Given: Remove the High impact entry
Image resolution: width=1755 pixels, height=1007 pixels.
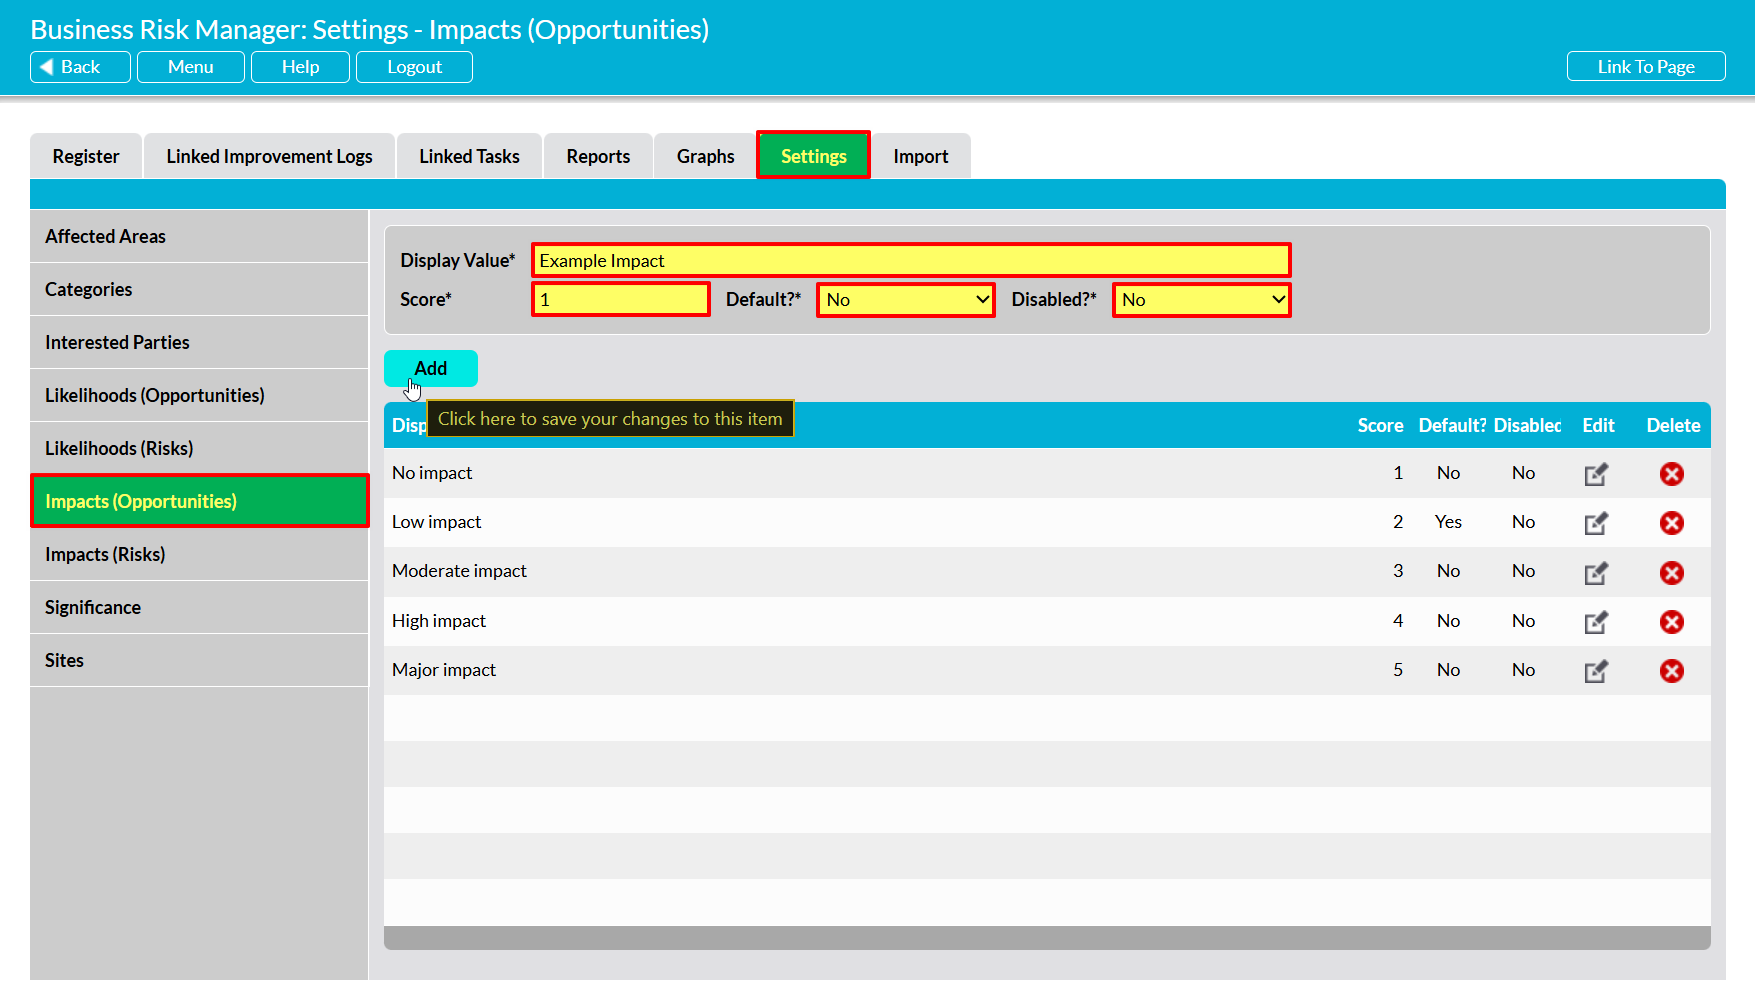Looking at the screenshot, I should (x=1672, y=622).
